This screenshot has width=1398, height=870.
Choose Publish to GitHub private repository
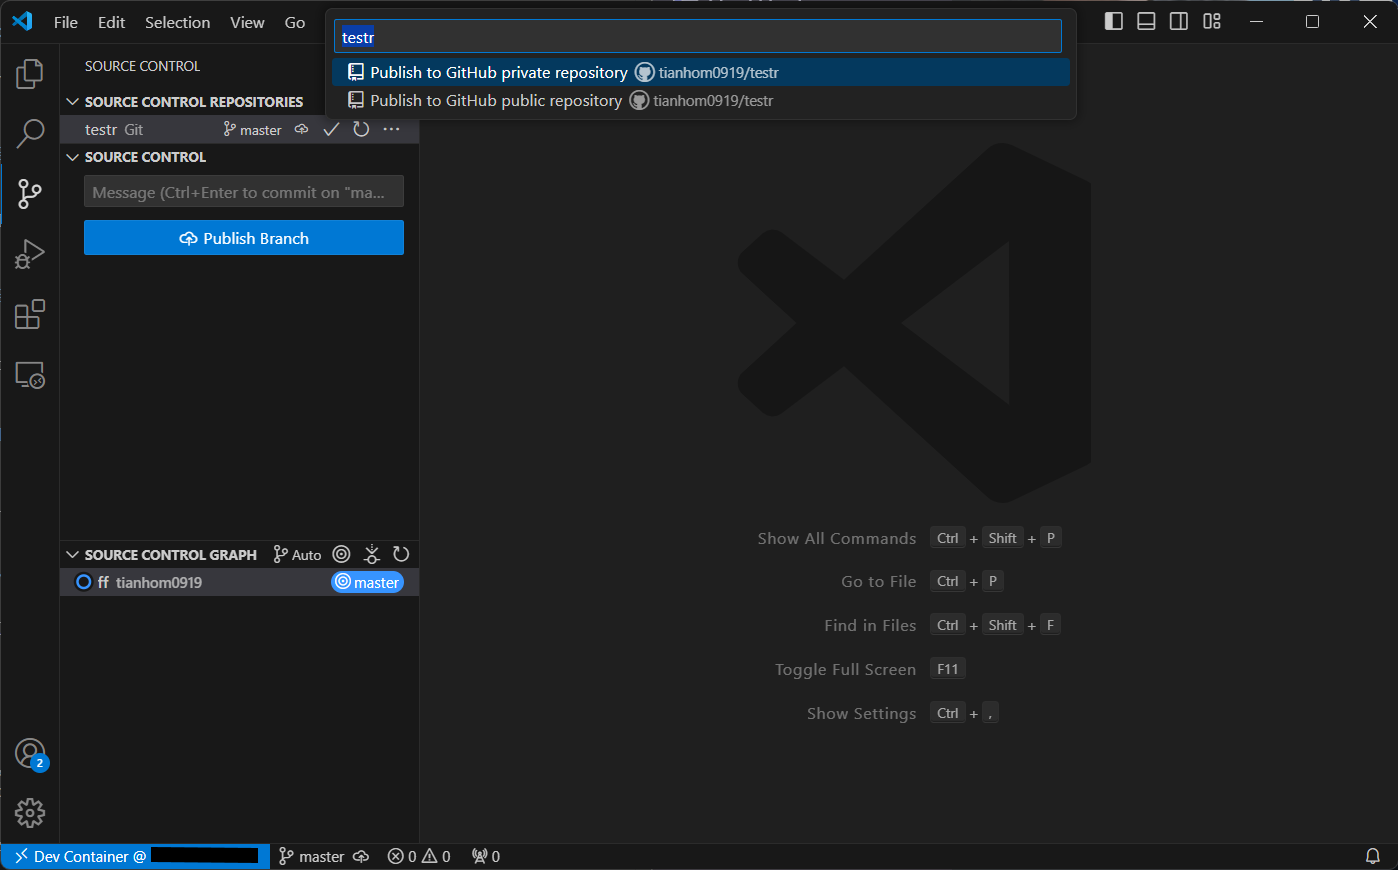[701, 72]
